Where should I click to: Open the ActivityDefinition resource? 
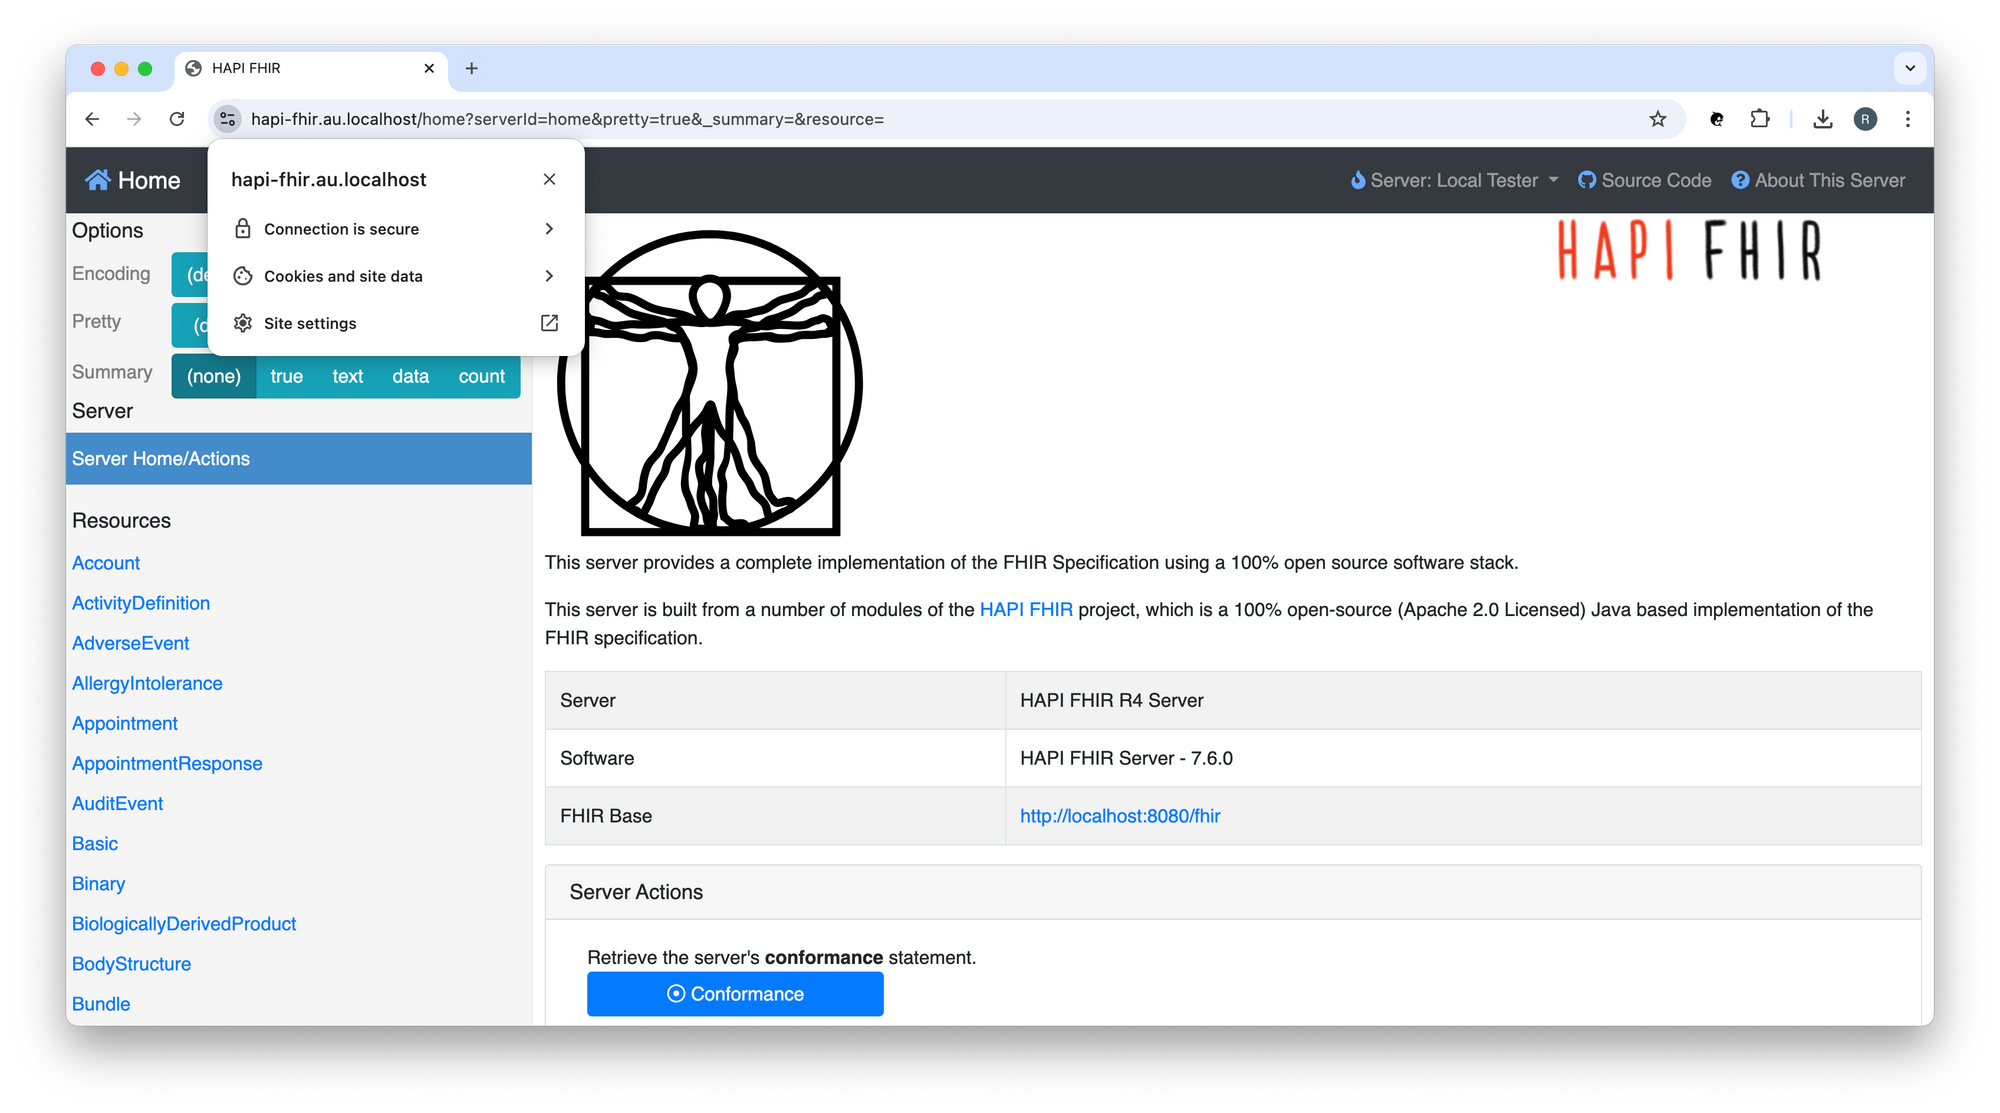[141, 603]
